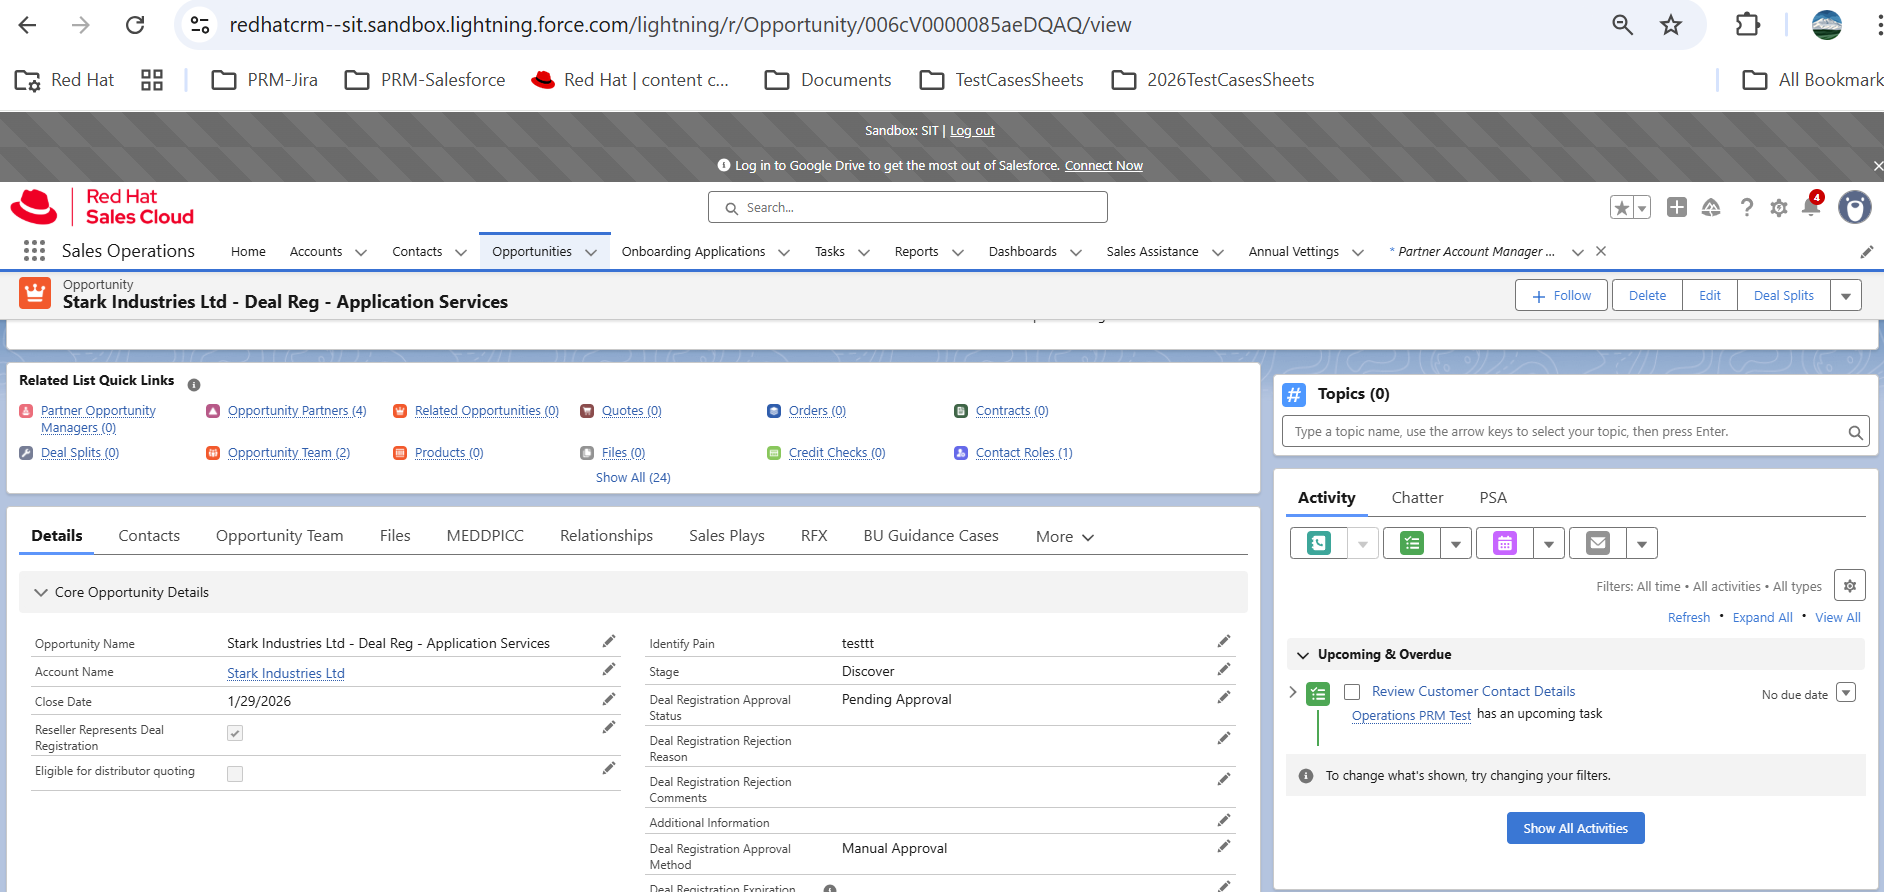Viewport: 1884px width, 892px height.
Task: Click the Show All Activities button
Action: point(1575,828)
